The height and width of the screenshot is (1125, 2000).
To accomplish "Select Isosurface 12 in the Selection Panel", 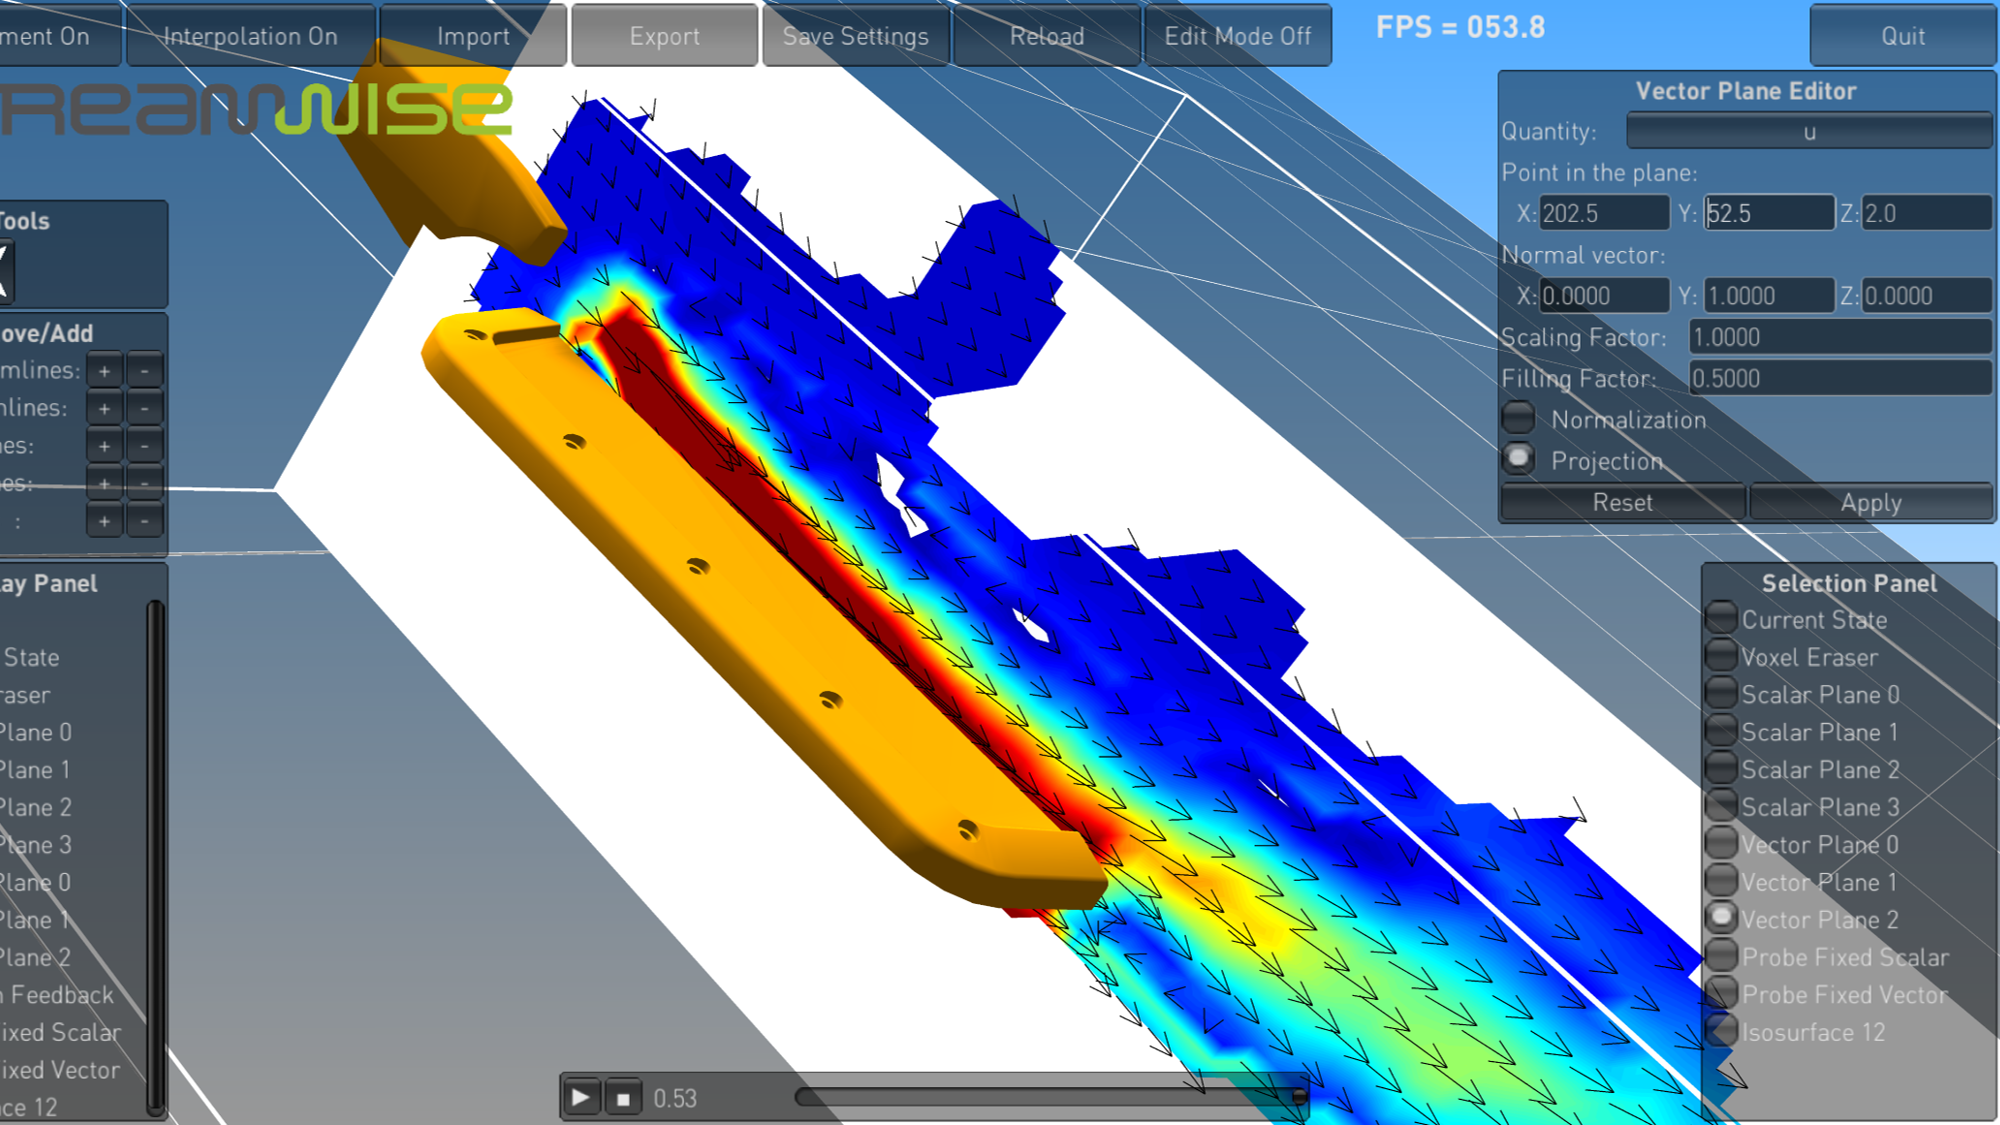I will pos(1721,1029).
